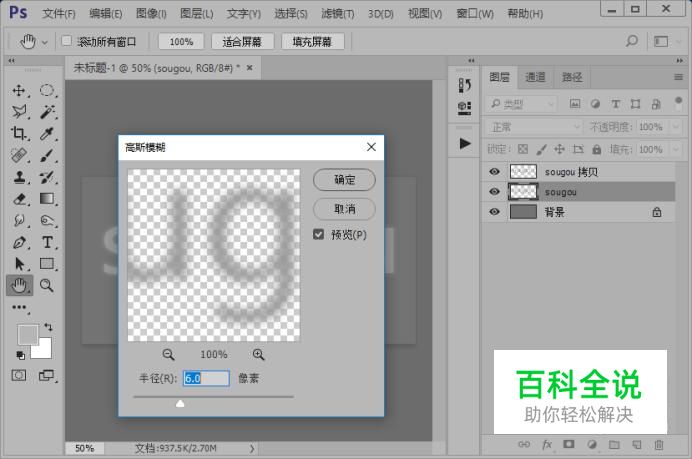The image size is (692, 459).
Task: Select the Crop tool
Action: coord(19,133)
